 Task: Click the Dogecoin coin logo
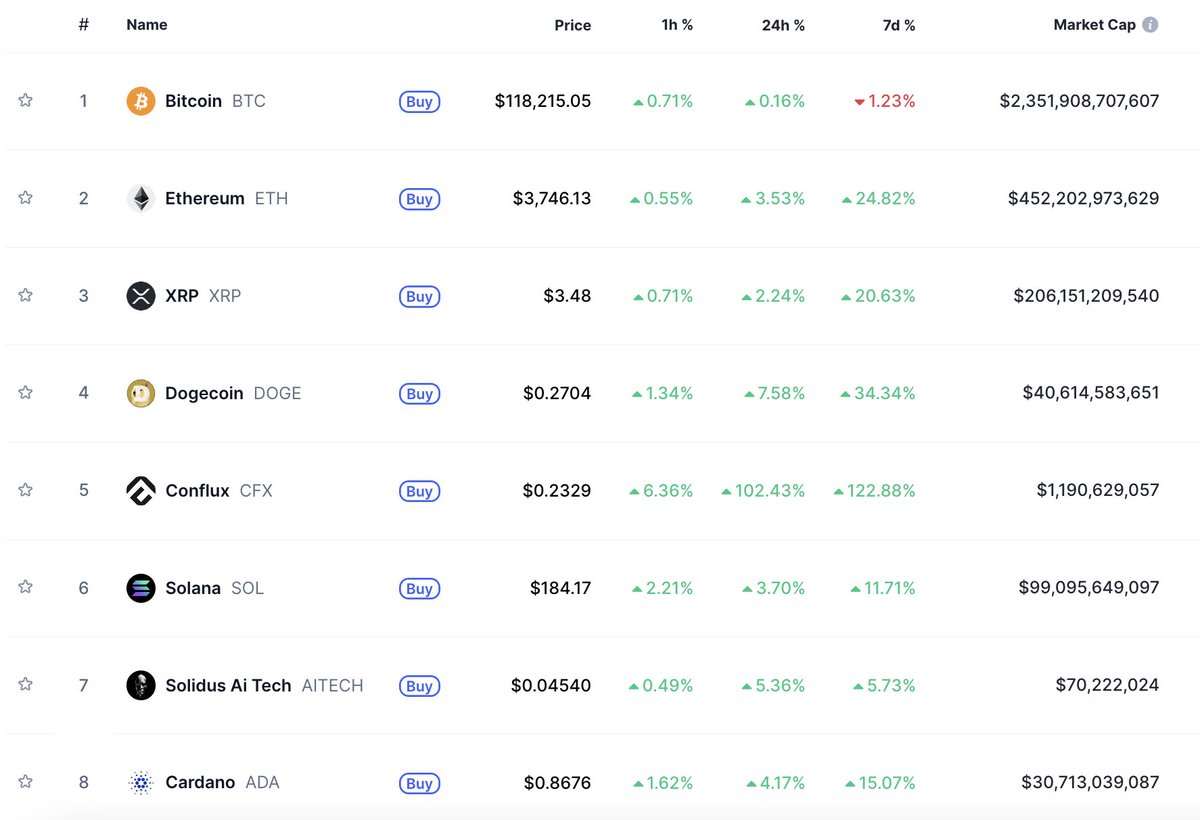coord(141,393)
